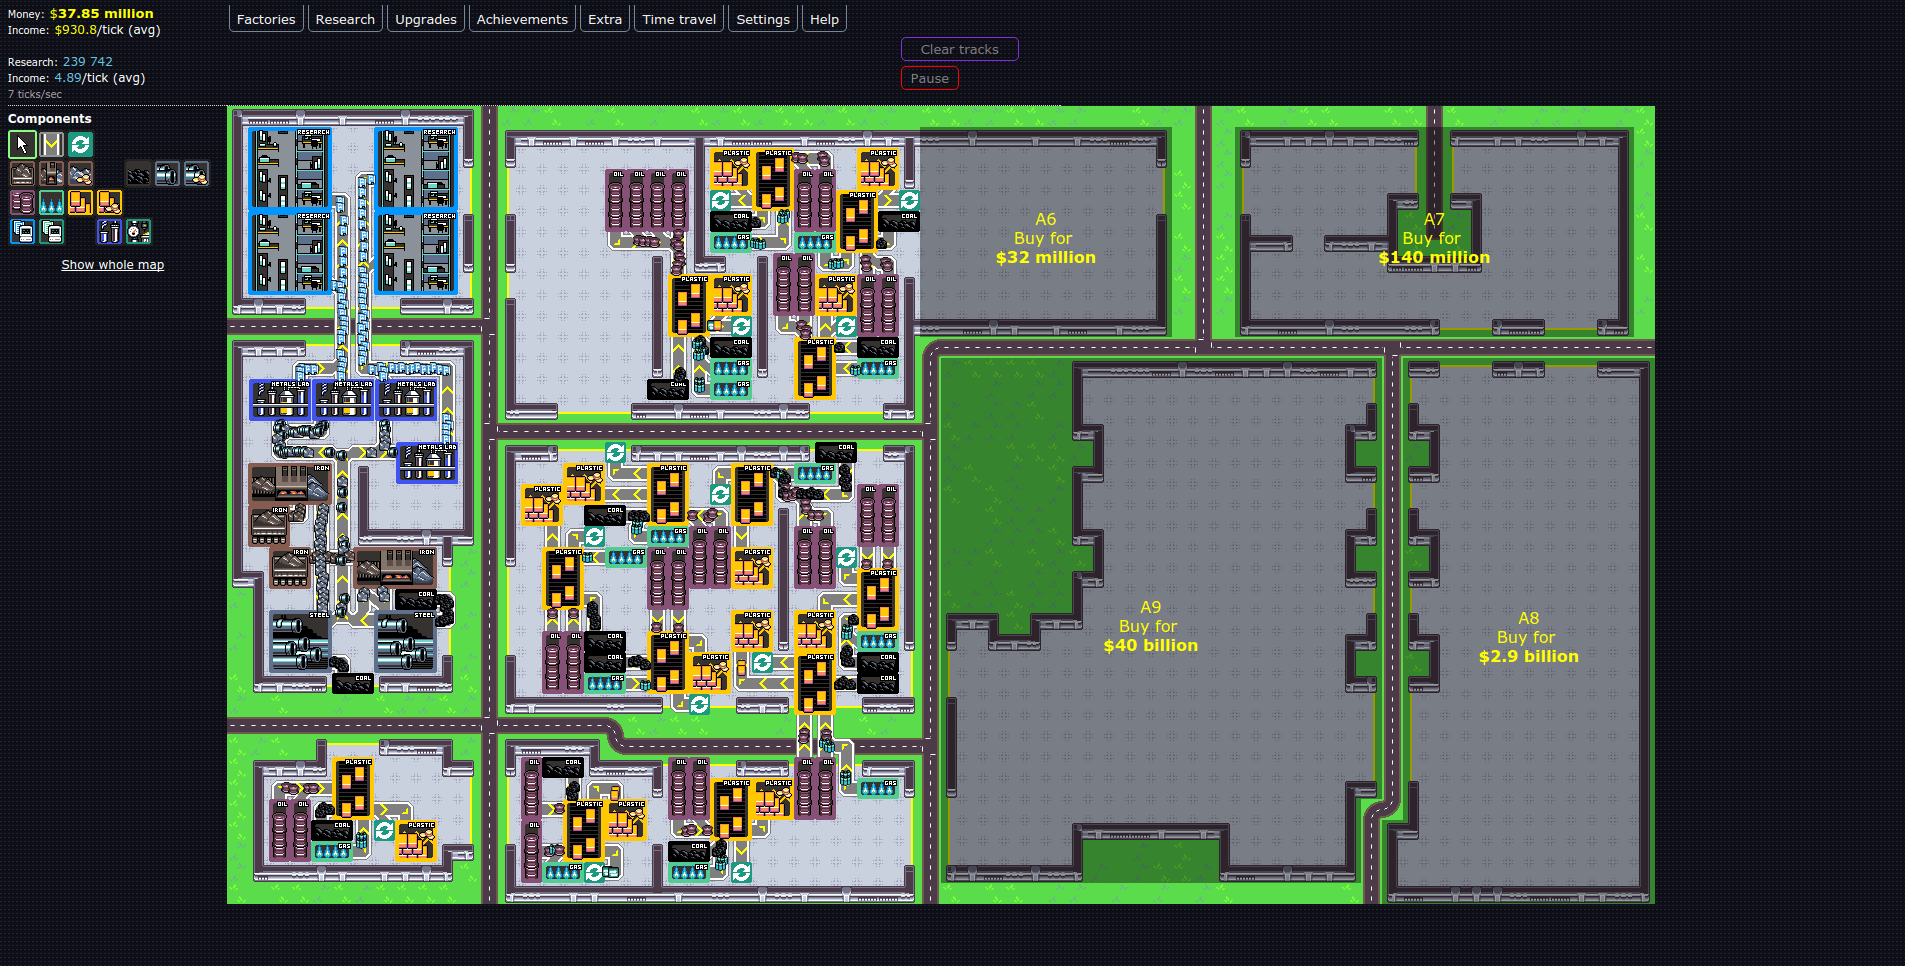
Task: Select the coal resource component
Action: pyautogui.click(x=137, y=172)
